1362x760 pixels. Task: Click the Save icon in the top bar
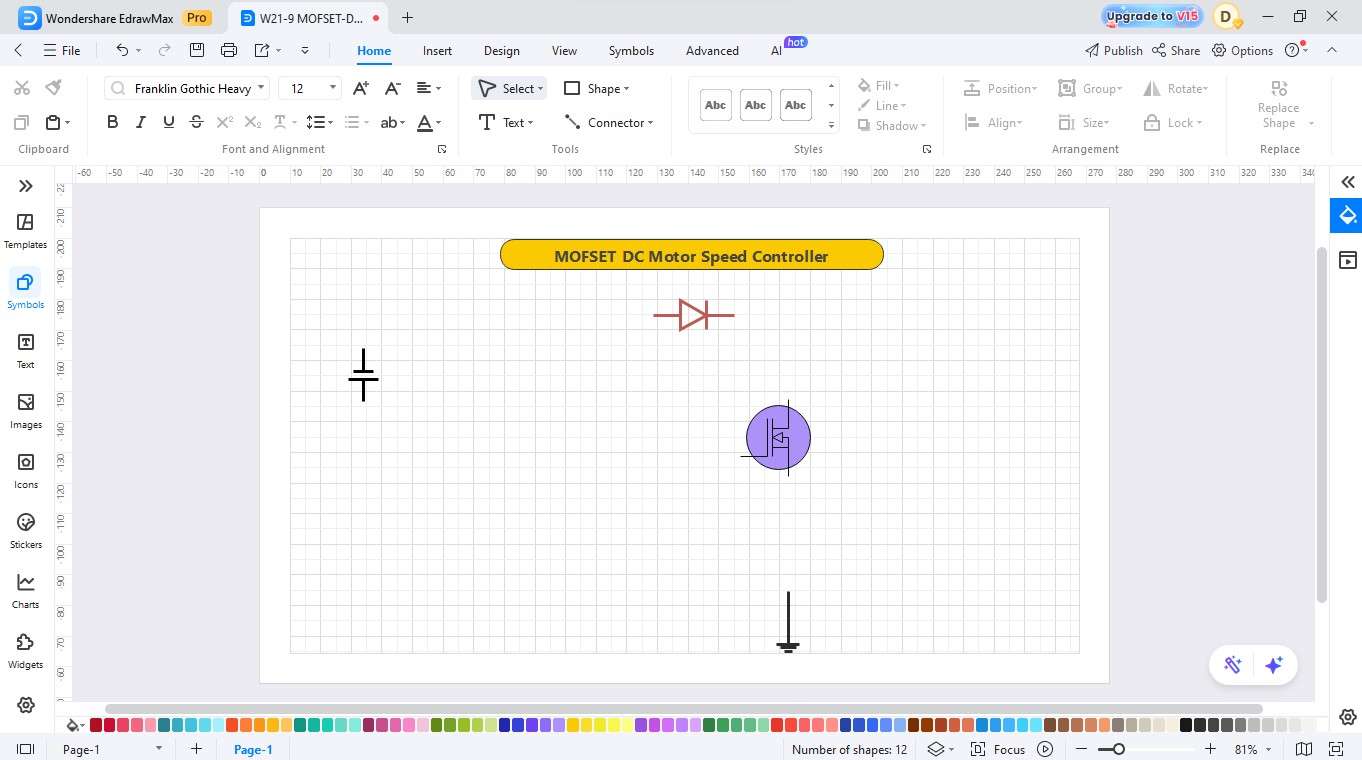click(197, 50)
